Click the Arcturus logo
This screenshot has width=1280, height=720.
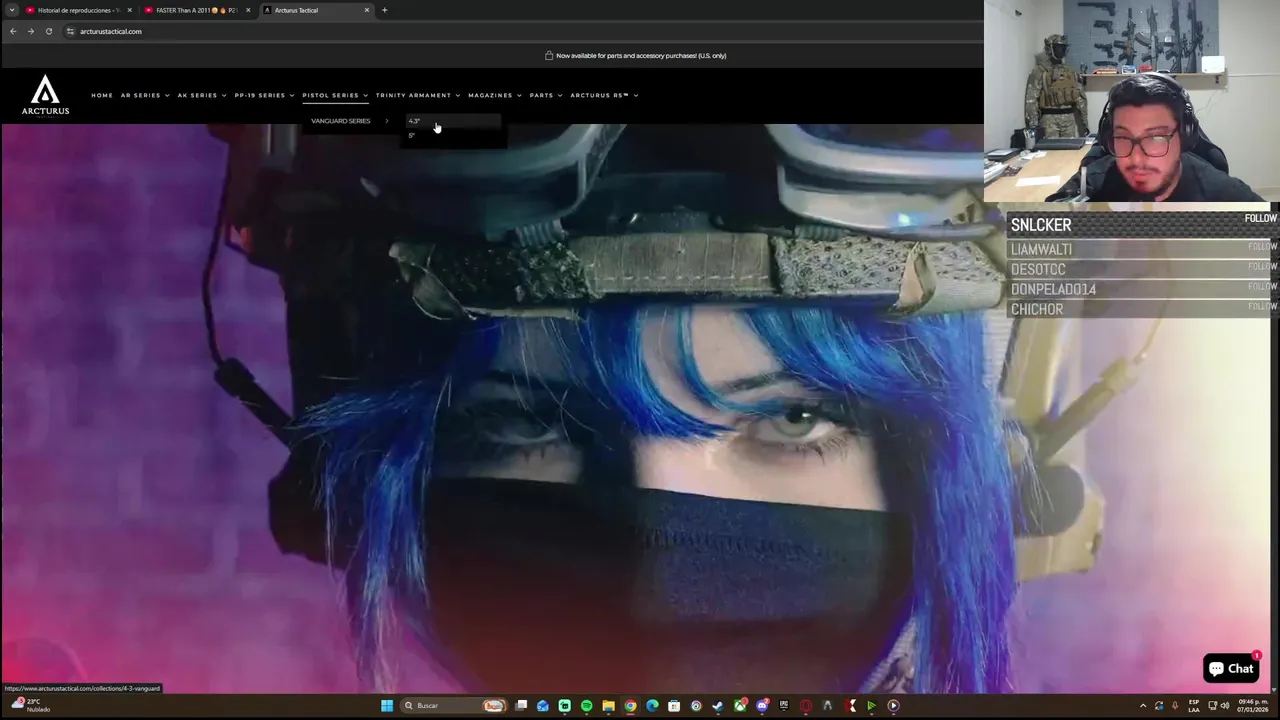click(45, 95)
